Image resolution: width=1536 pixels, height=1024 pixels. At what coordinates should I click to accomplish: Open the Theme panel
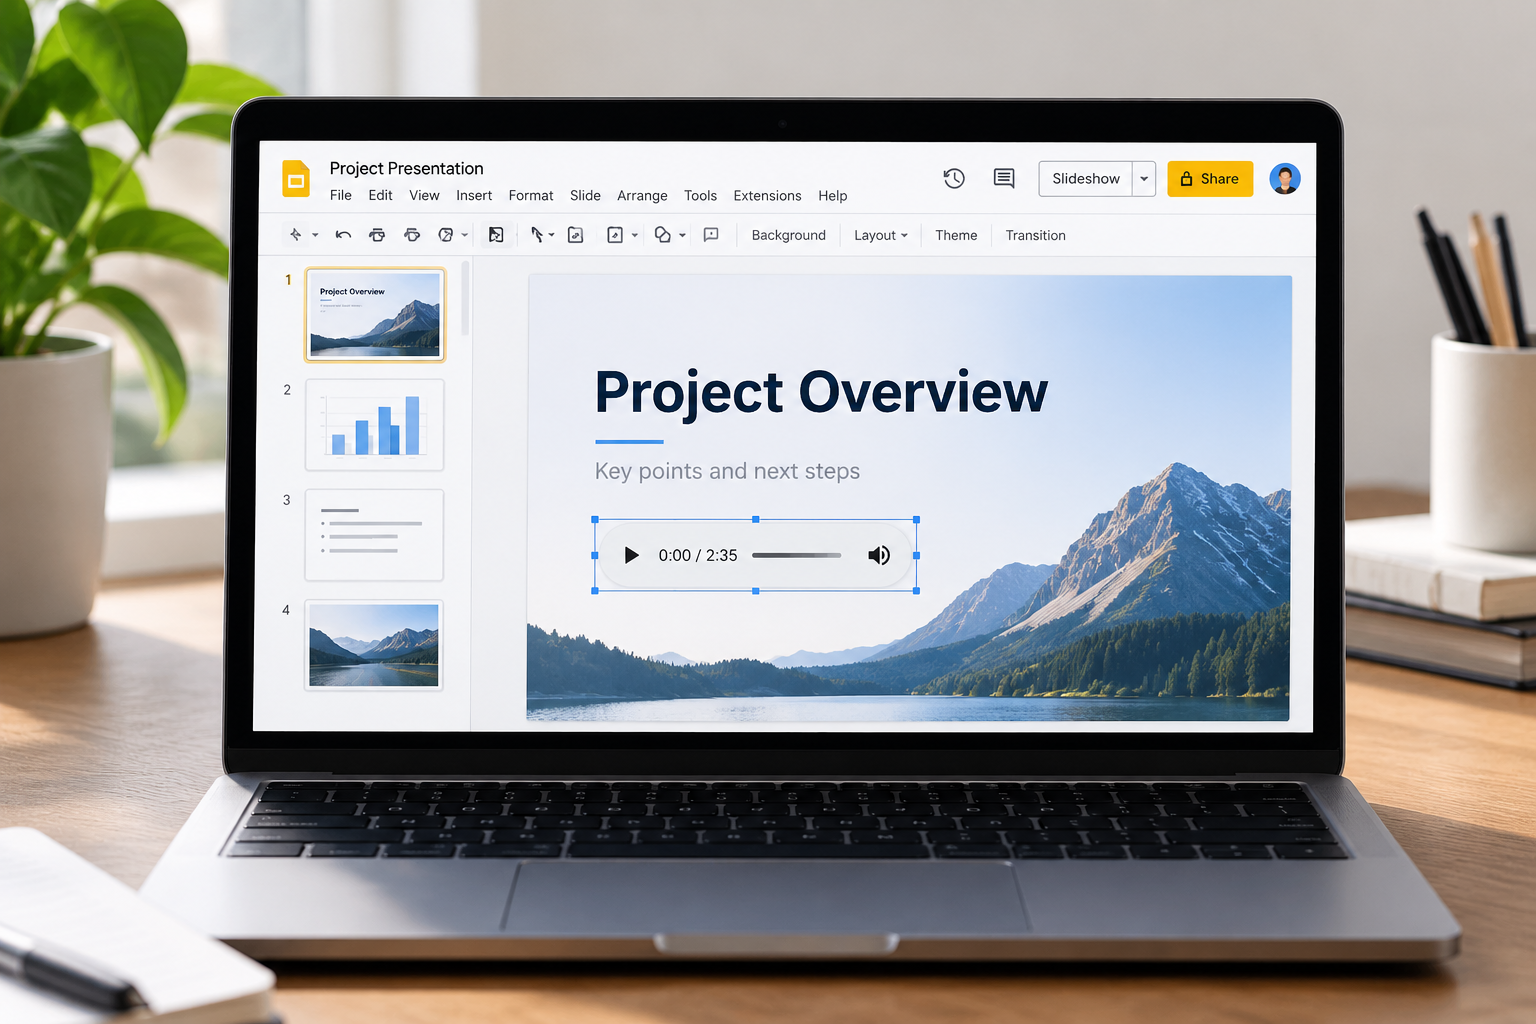[x=956, y=235]
